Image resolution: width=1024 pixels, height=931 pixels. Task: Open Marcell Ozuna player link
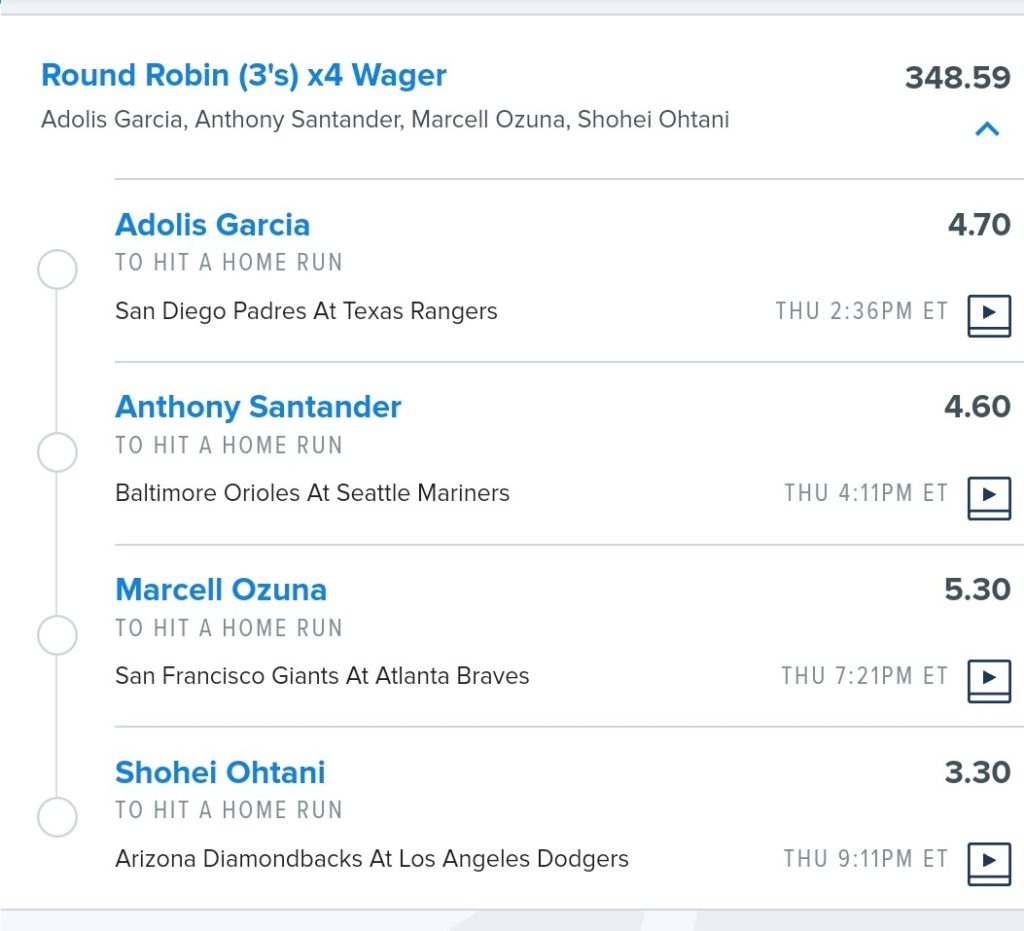click(221, 590)
